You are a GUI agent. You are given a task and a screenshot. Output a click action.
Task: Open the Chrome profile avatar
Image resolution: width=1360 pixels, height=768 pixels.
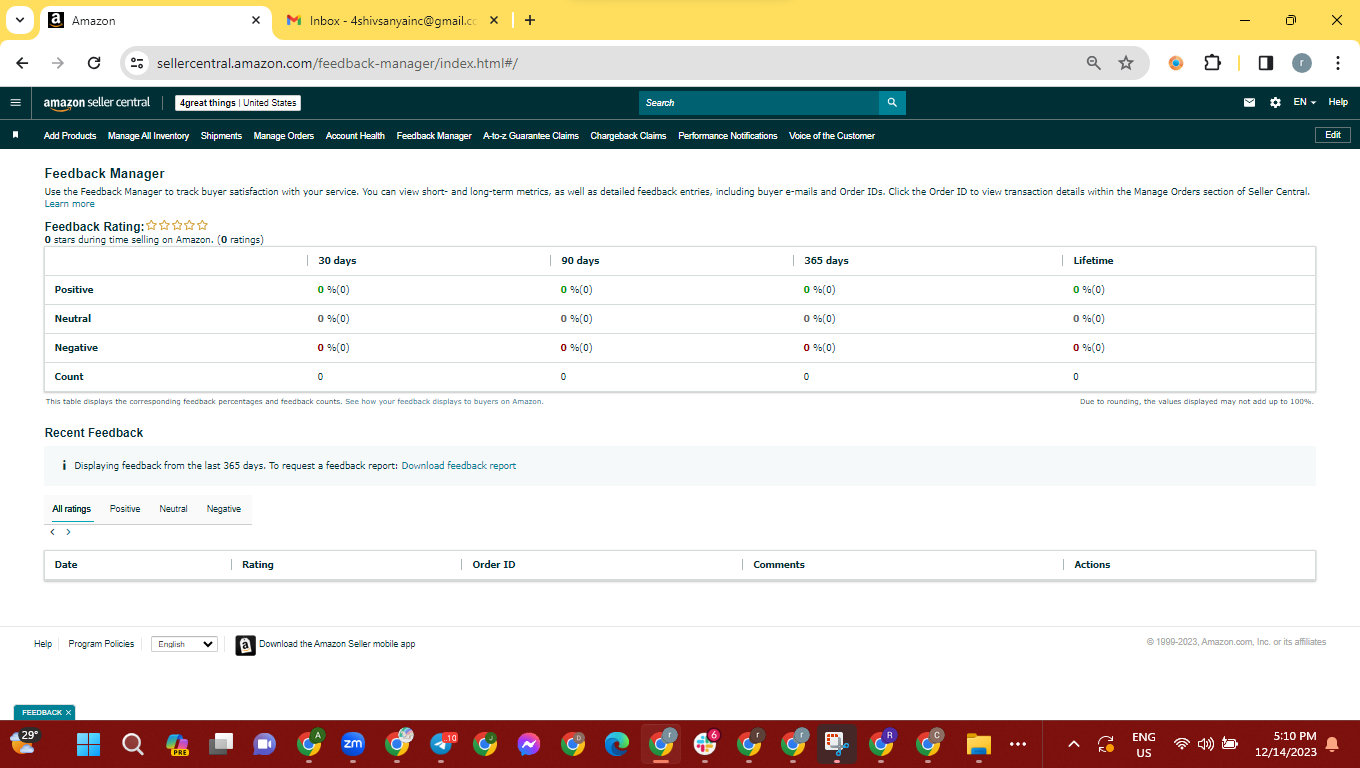(x=1301, y=62)
